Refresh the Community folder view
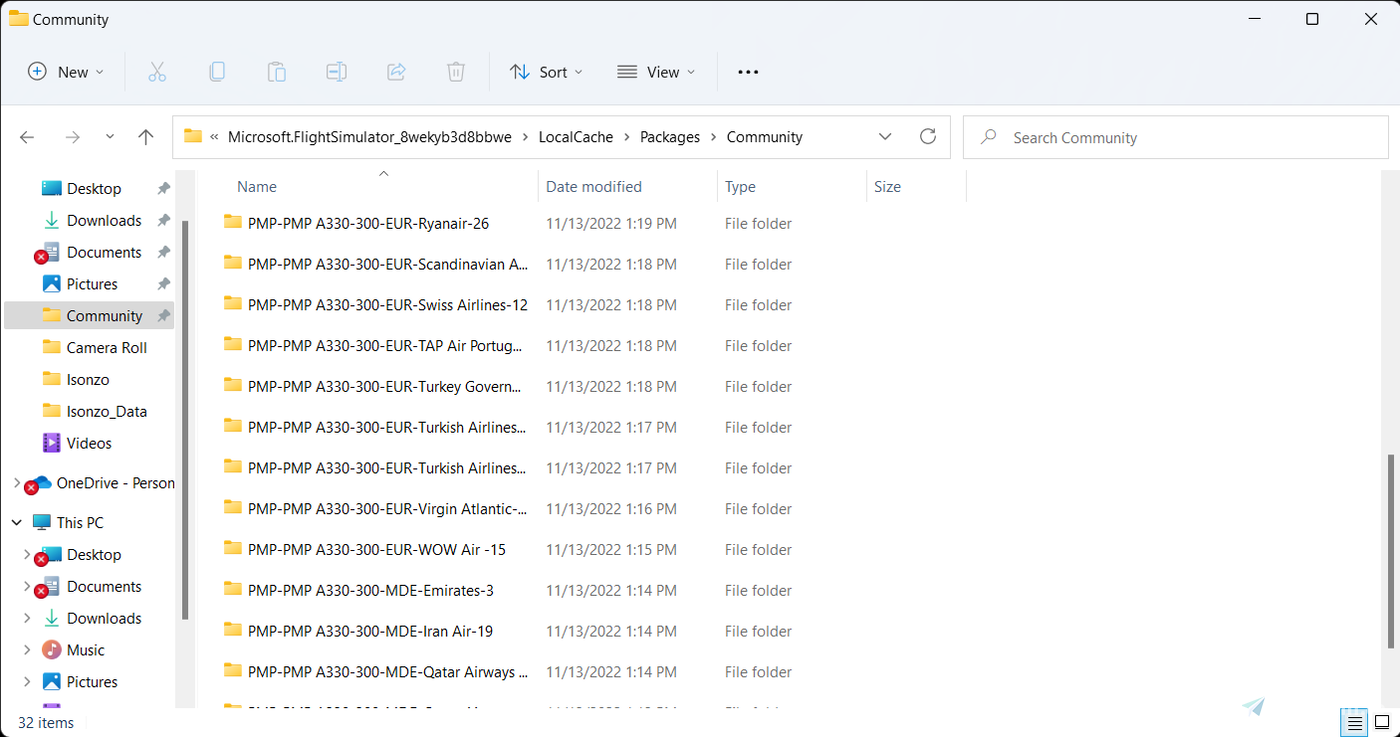The width and height of the screenshot is (1400, 737). coord(928,136)
